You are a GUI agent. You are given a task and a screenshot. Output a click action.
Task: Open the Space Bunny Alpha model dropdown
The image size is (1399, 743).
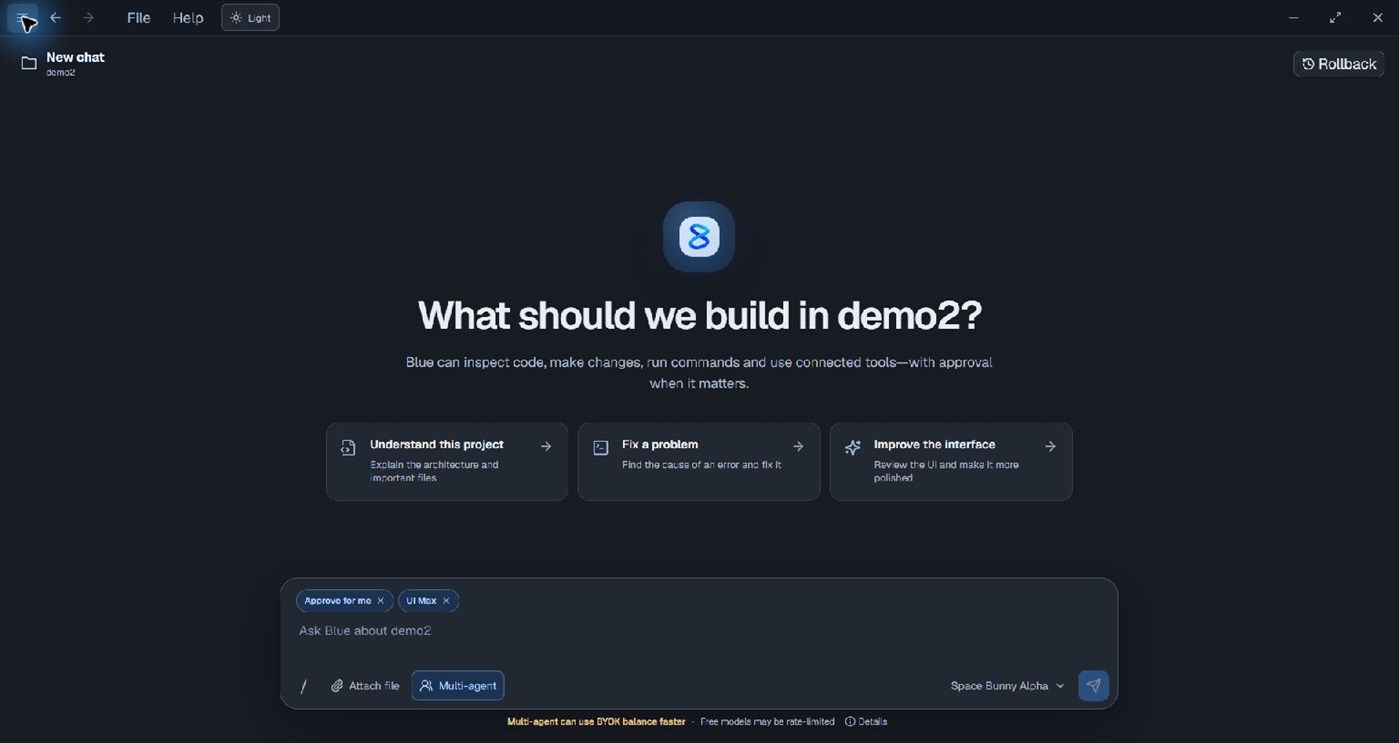(x=1008, y=686)
